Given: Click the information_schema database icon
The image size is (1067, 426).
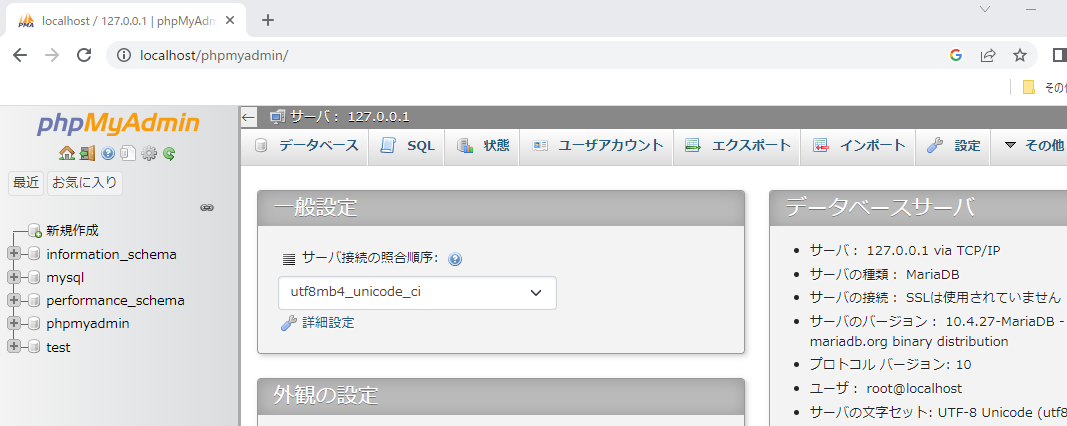Looking at the screenshot, I should [x=34, y=254].
